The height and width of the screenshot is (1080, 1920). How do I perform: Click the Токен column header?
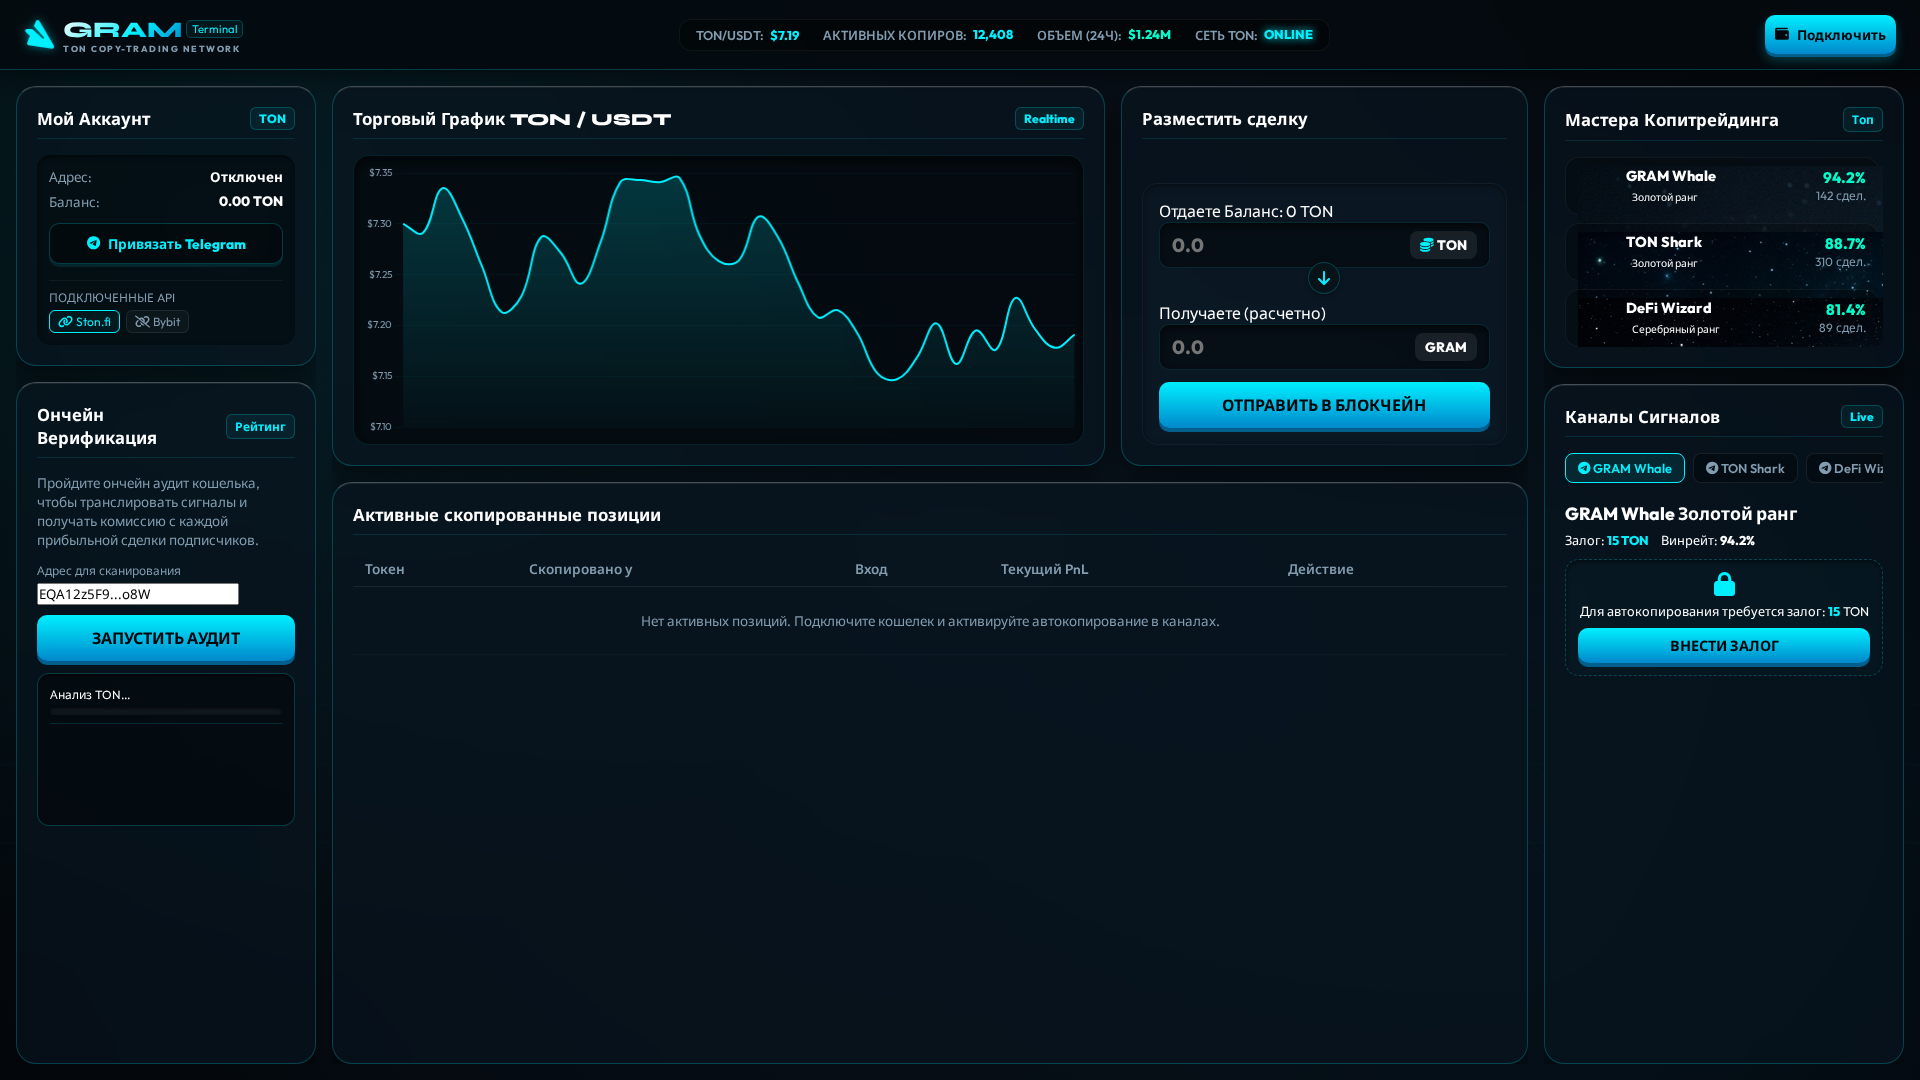tap(385, 569)
